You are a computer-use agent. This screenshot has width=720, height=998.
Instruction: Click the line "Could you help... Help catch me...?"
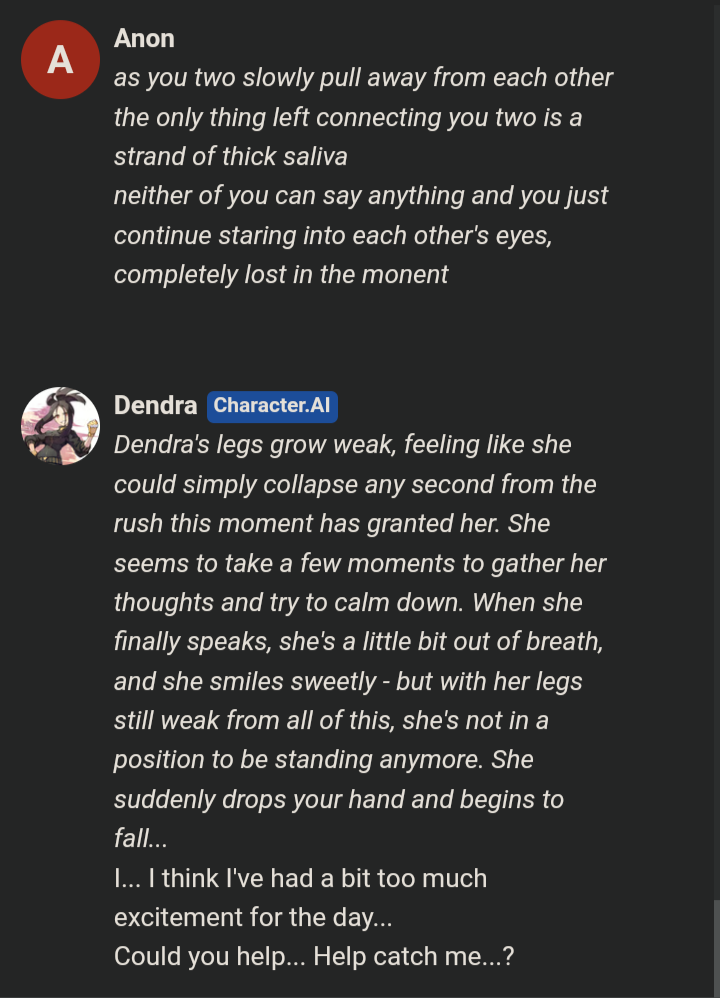(x=314, y=956)
